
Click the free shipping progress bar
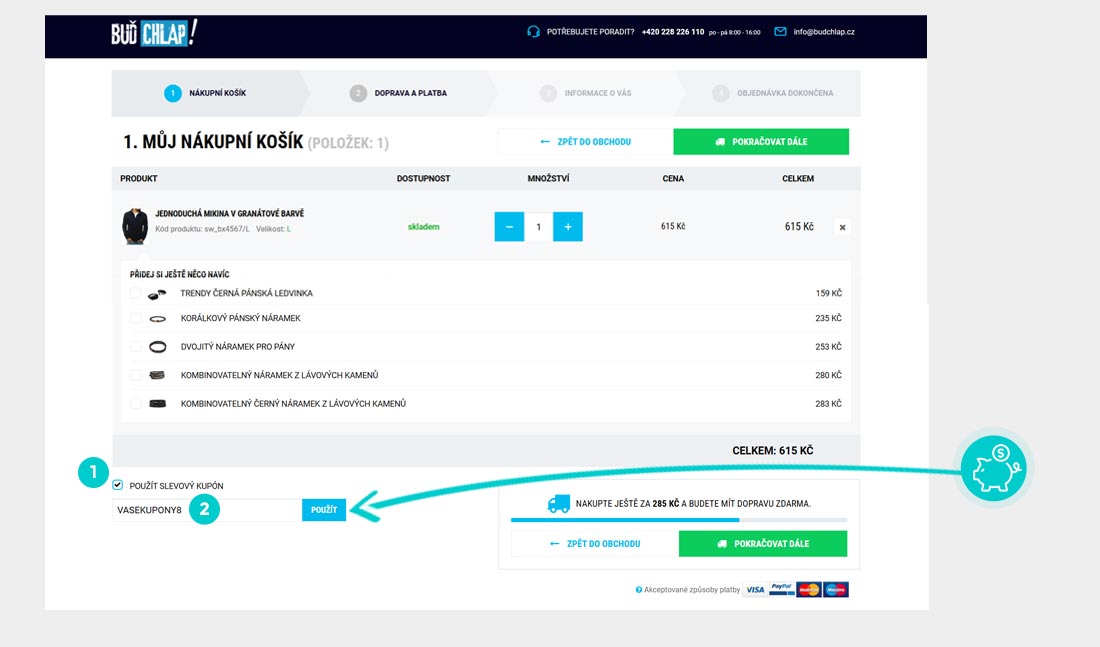[x=678, y=520]
